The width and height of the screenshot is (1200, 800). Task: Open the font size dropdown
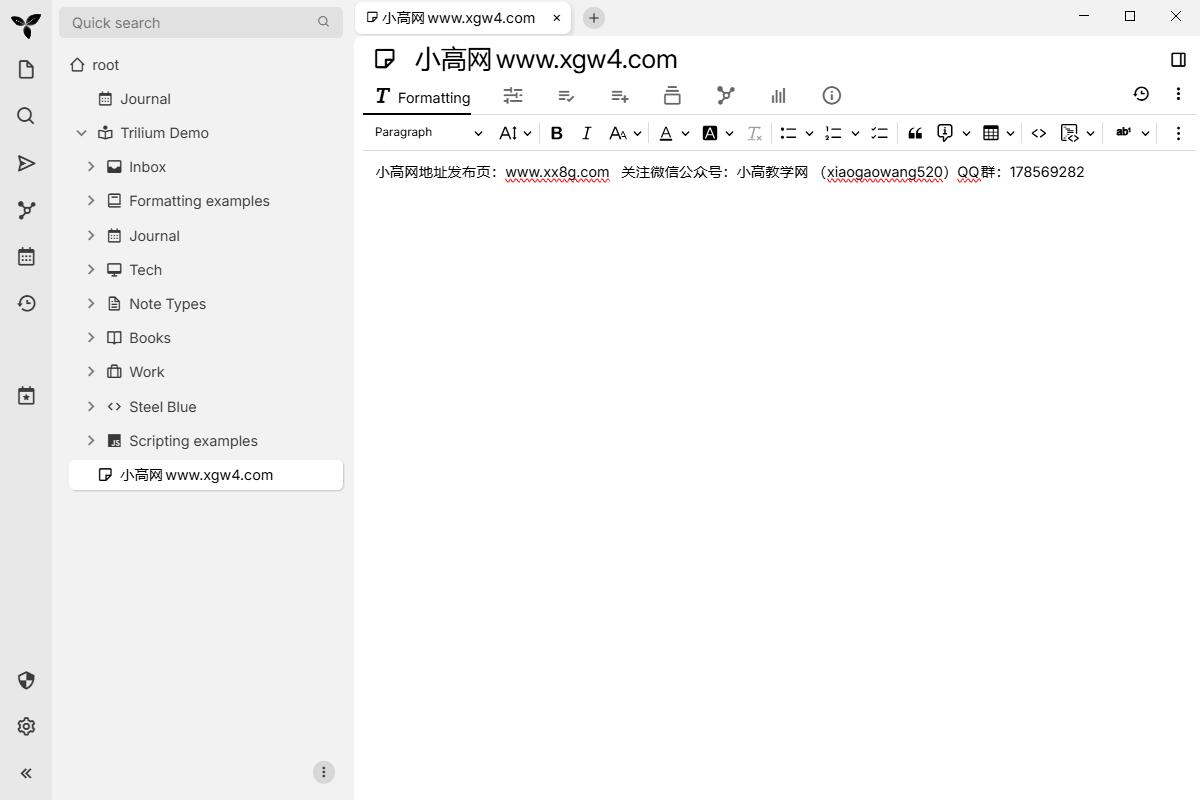pos(515,133)
